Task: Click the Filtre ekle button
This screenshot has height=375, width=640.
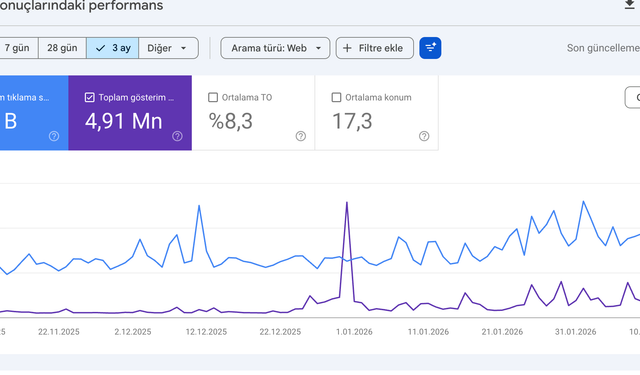Action: click(x=375, y=48)
